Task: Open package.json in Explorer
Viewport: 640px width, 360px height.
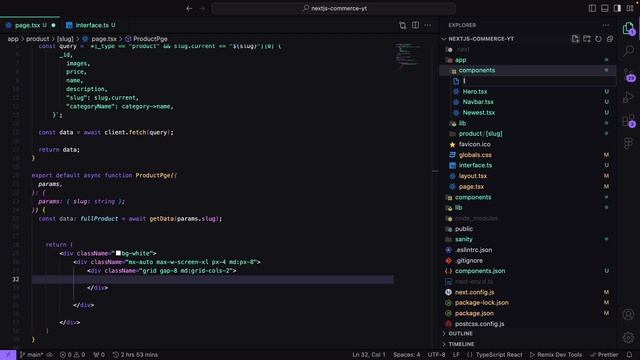Action: pyautogui.click(x=474, y=313)
